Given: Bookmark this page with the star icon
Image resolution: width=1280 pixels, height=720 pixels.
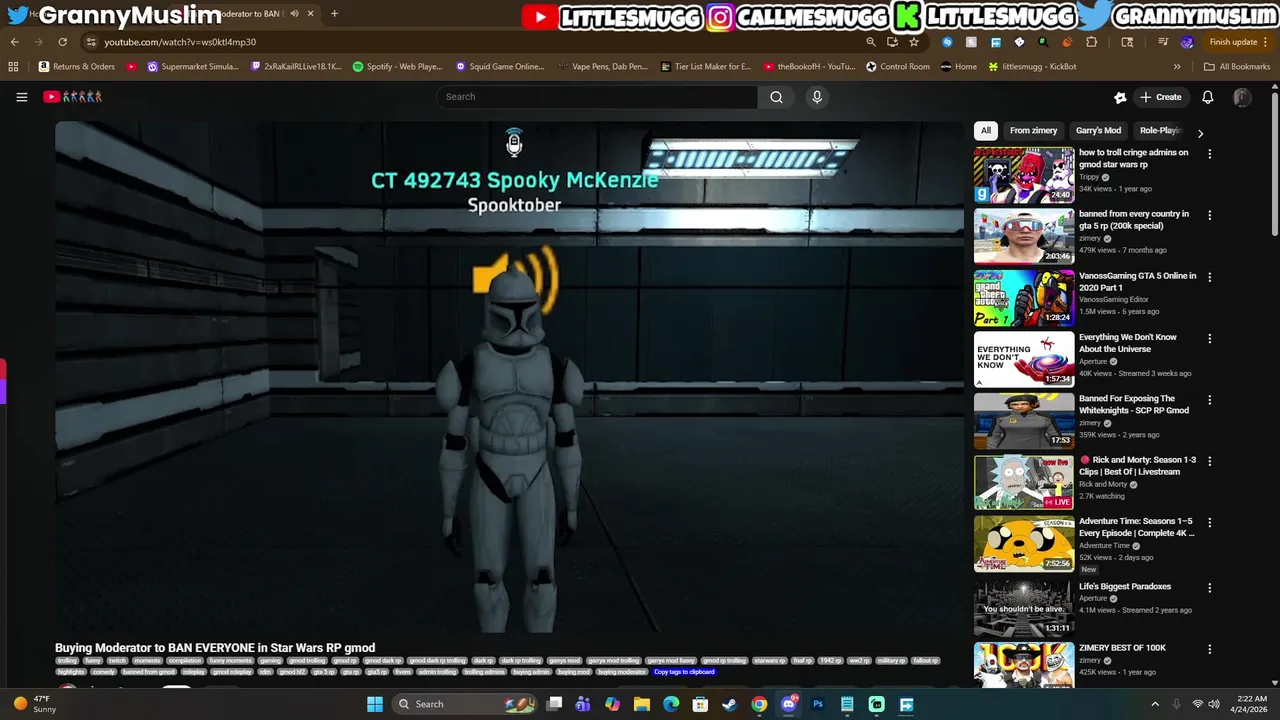Looking at the screenshot, I should pyautogui.click(x=914, y=42).
